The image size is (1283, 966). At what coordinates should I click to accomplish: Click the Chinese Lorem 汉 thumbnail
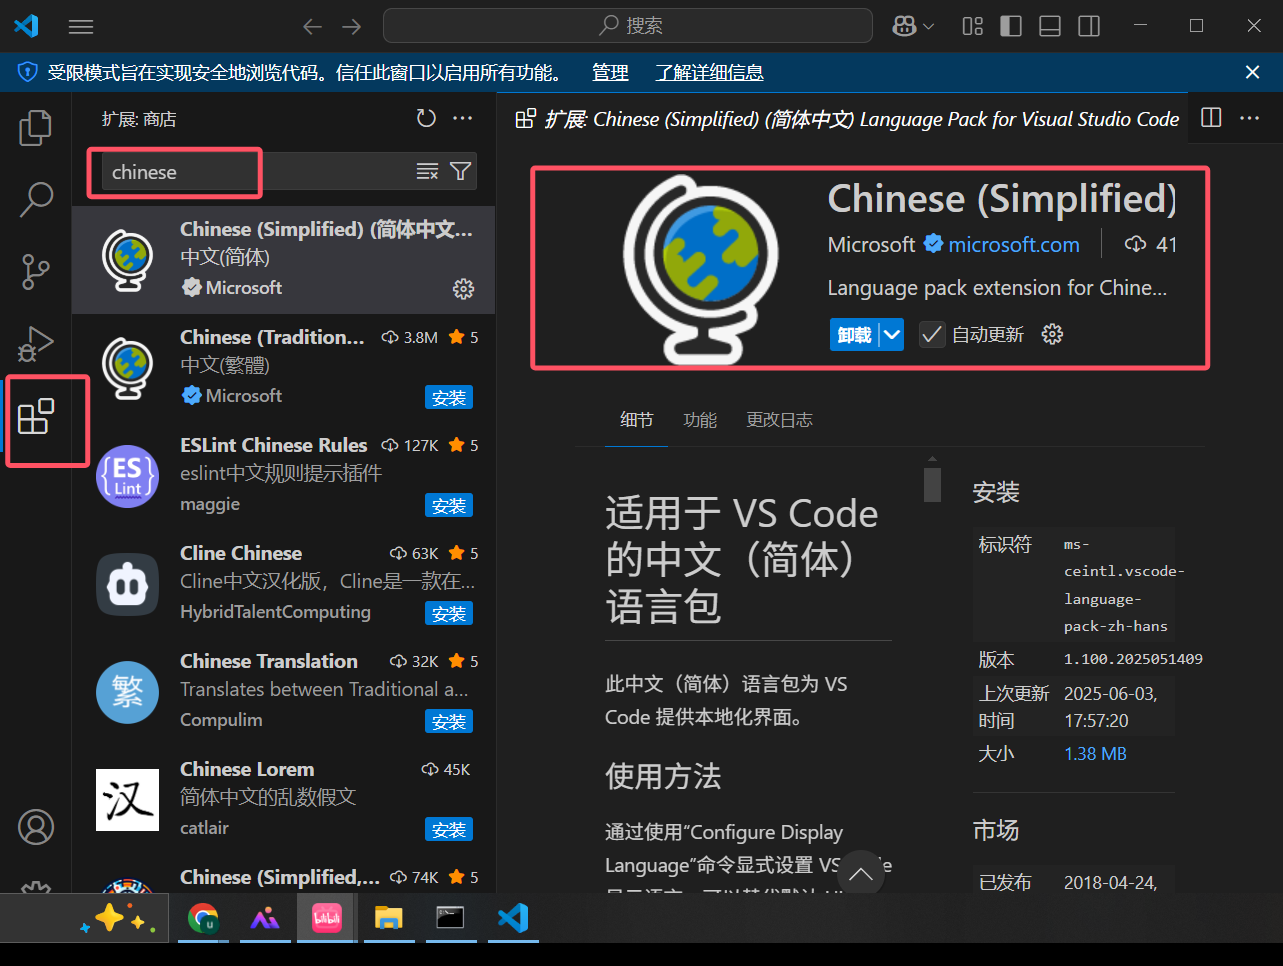128,800
